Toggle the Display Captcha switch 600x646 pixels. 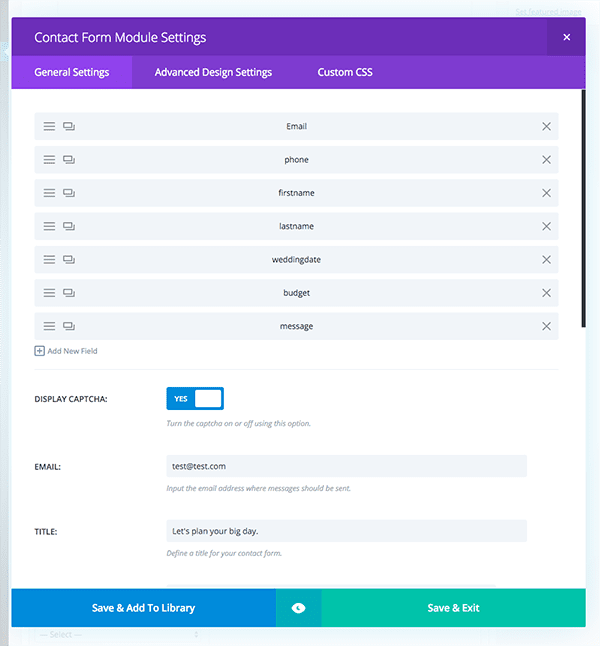tap(195, 399)
